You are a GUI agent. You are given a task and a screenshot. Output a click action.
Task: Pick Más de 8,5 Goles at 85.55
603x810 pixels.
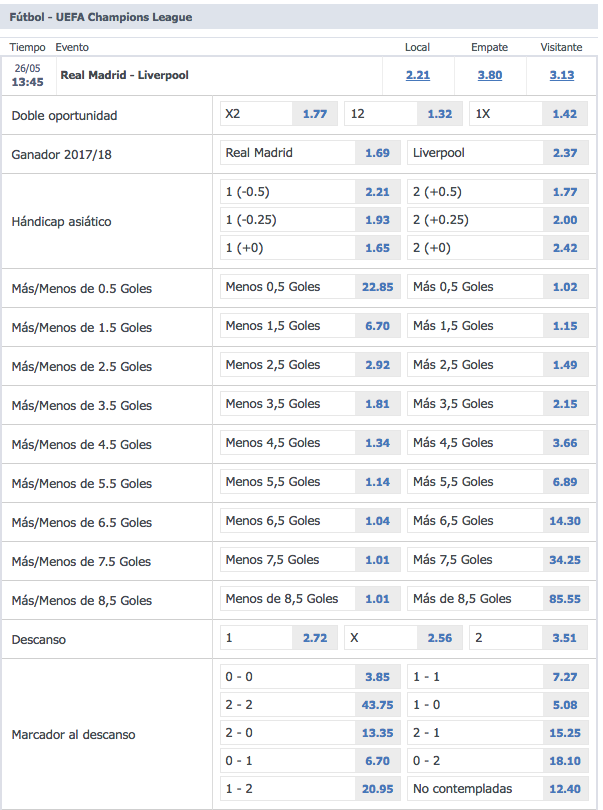tap(564, 599)
